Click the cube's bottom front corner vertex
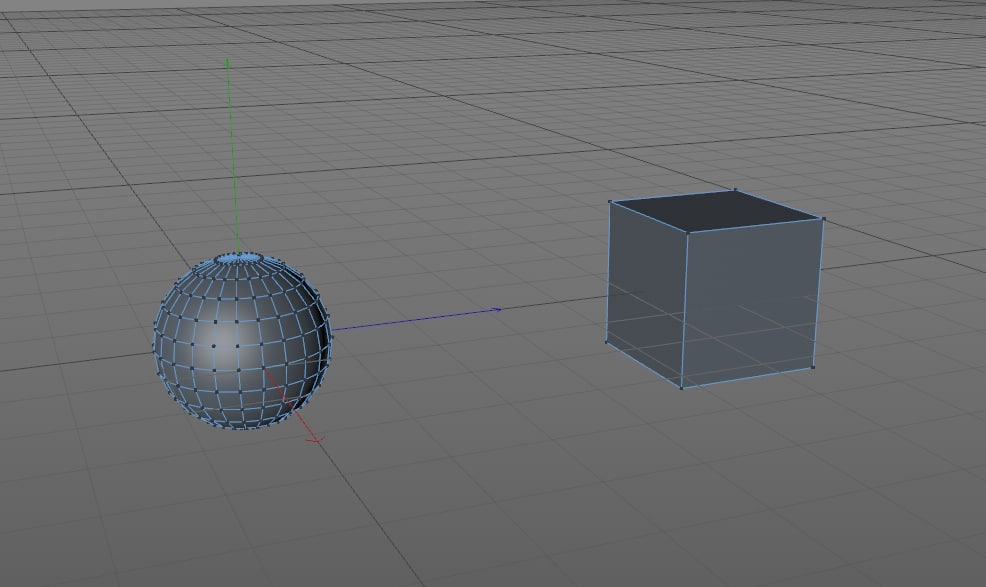The image size is (986, 587). pyautogui.click(x=682, y=388)
